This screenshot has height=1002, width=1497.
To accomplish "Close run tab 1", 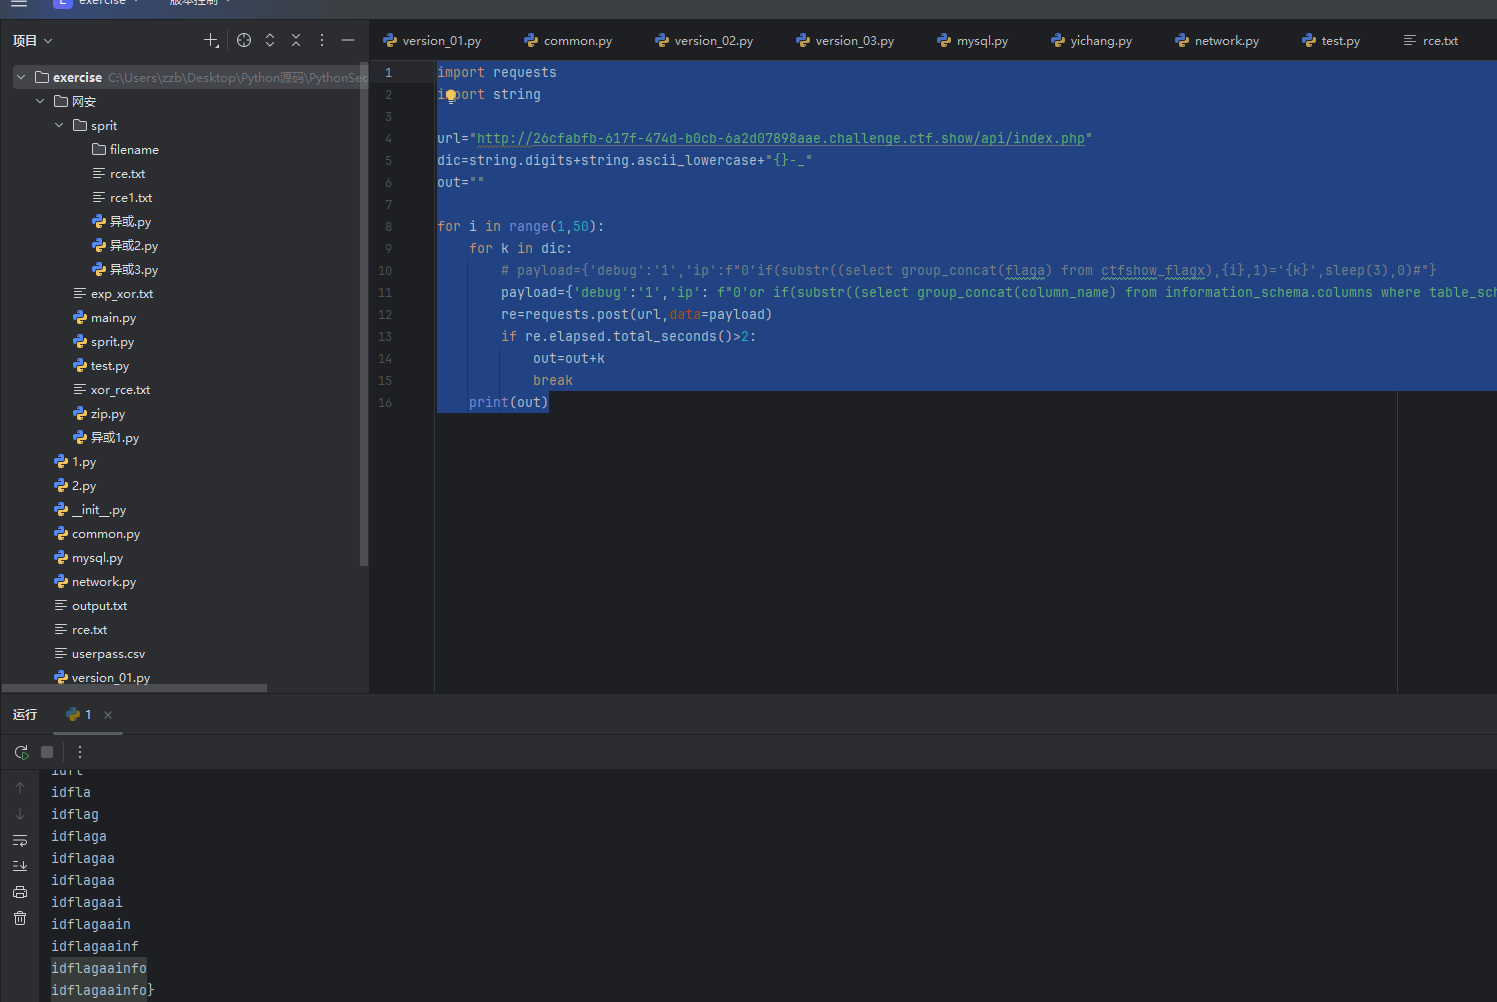I will coord(108,714).
